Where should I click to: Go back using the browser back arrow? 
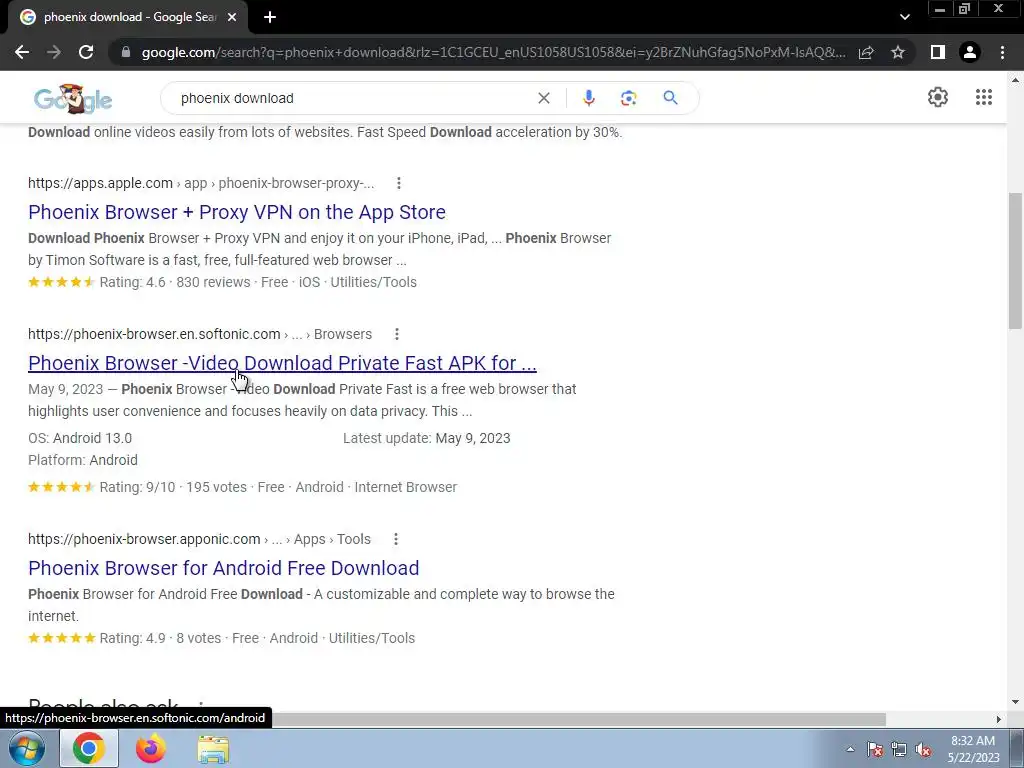[x=22, y=52]
